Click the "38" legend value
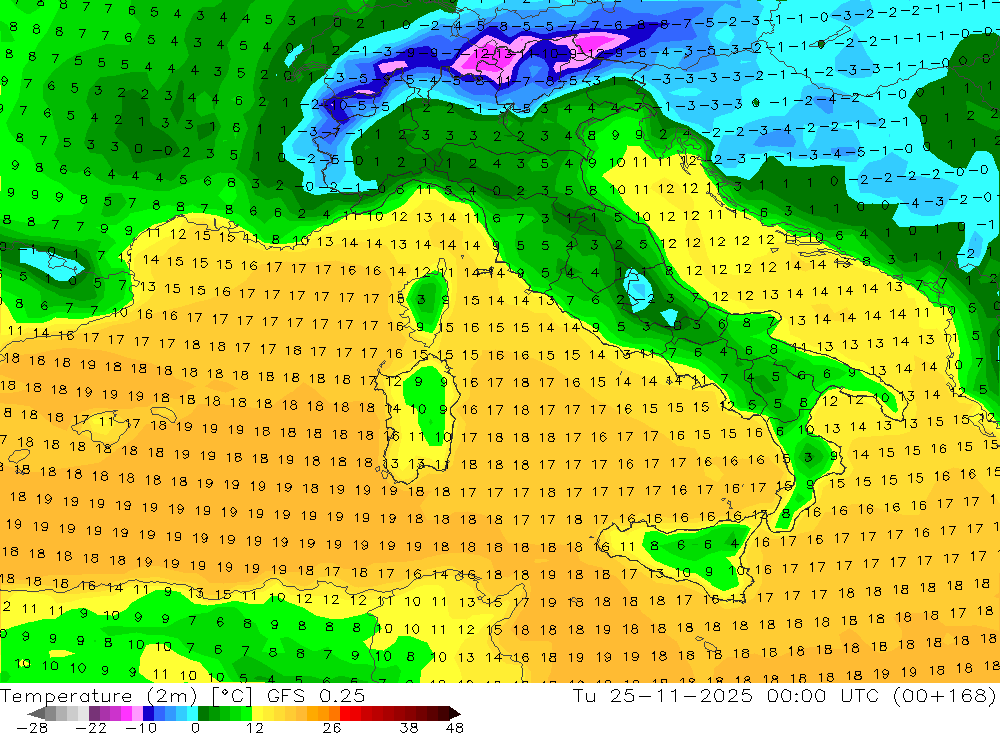 pos(409,728)
